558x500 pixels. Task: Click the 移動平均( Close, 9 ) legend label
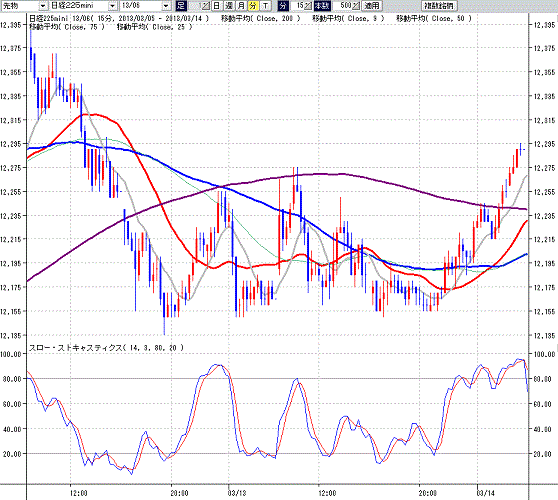348,18
